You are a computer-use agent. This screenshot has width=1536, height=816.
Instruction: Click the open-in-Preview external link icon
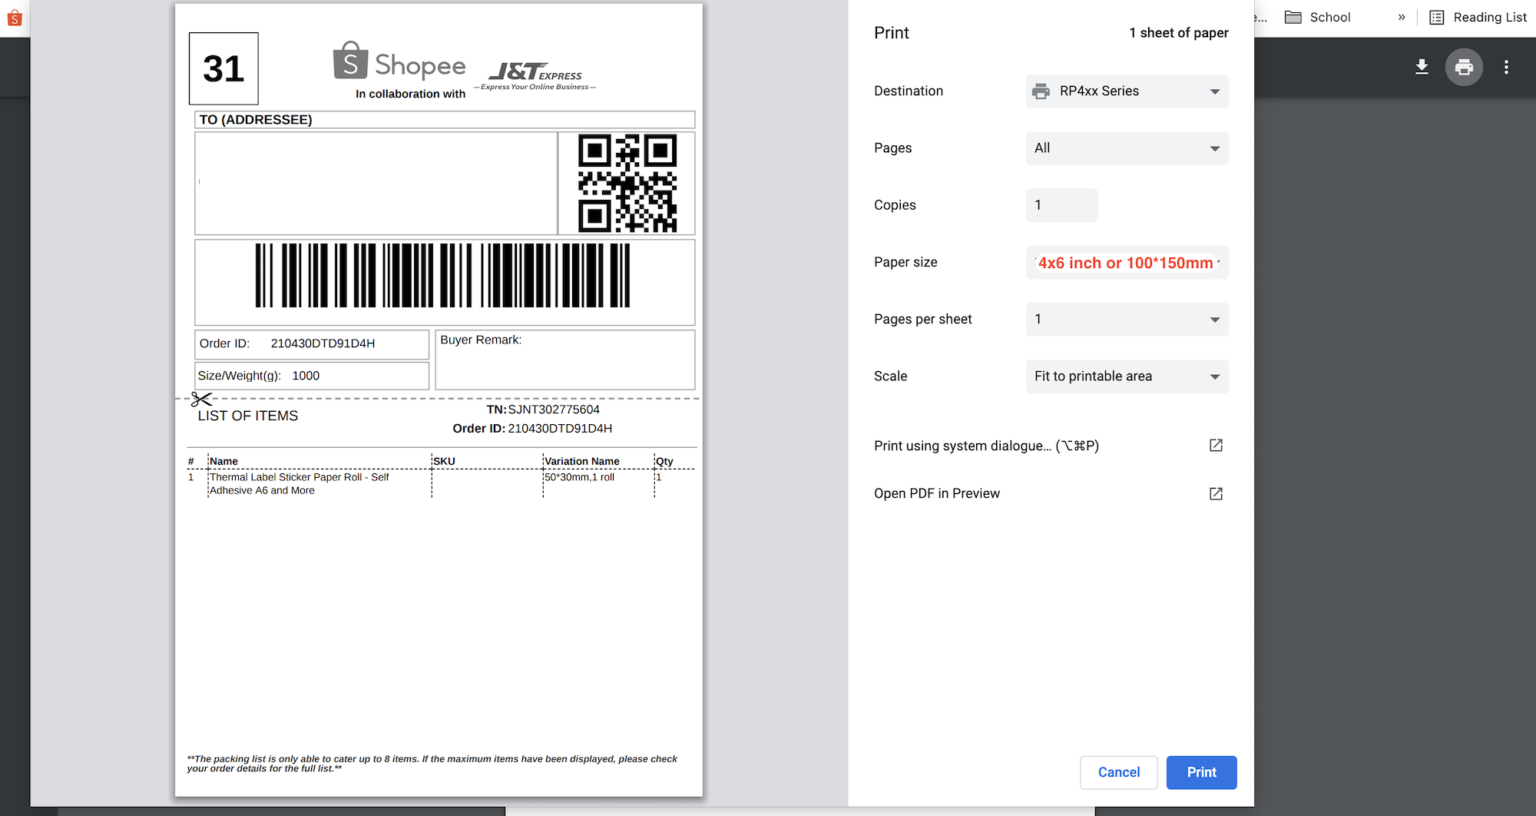(x=1215, y=493)
